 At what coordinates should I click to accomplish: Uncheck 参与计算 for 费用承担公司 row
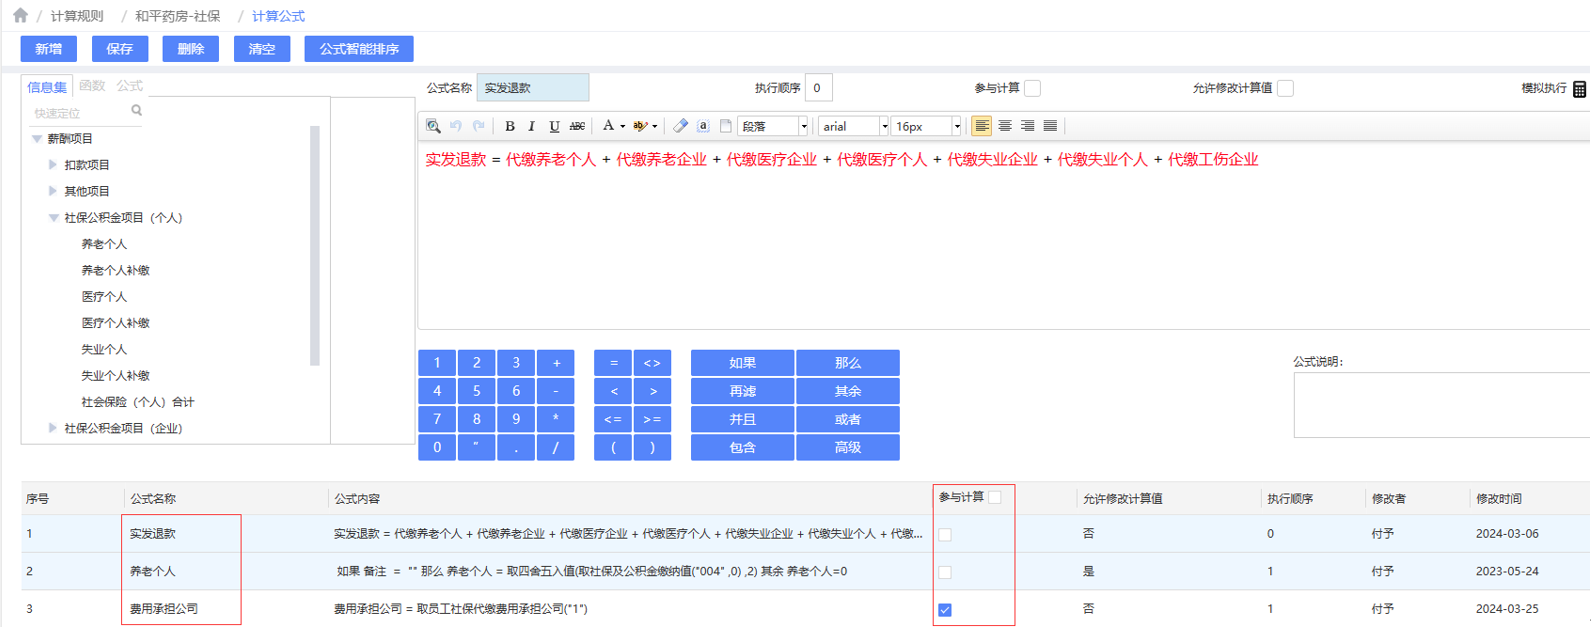pyautogui.click(x=945, y=609)
